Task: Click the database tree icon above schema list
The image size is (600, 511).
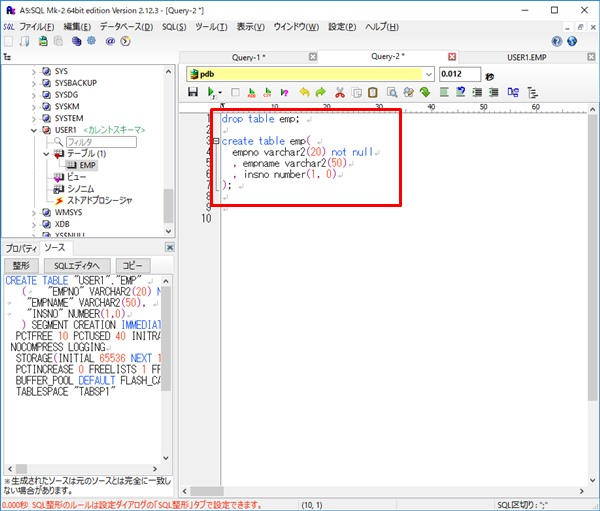Action: [7, 57]
